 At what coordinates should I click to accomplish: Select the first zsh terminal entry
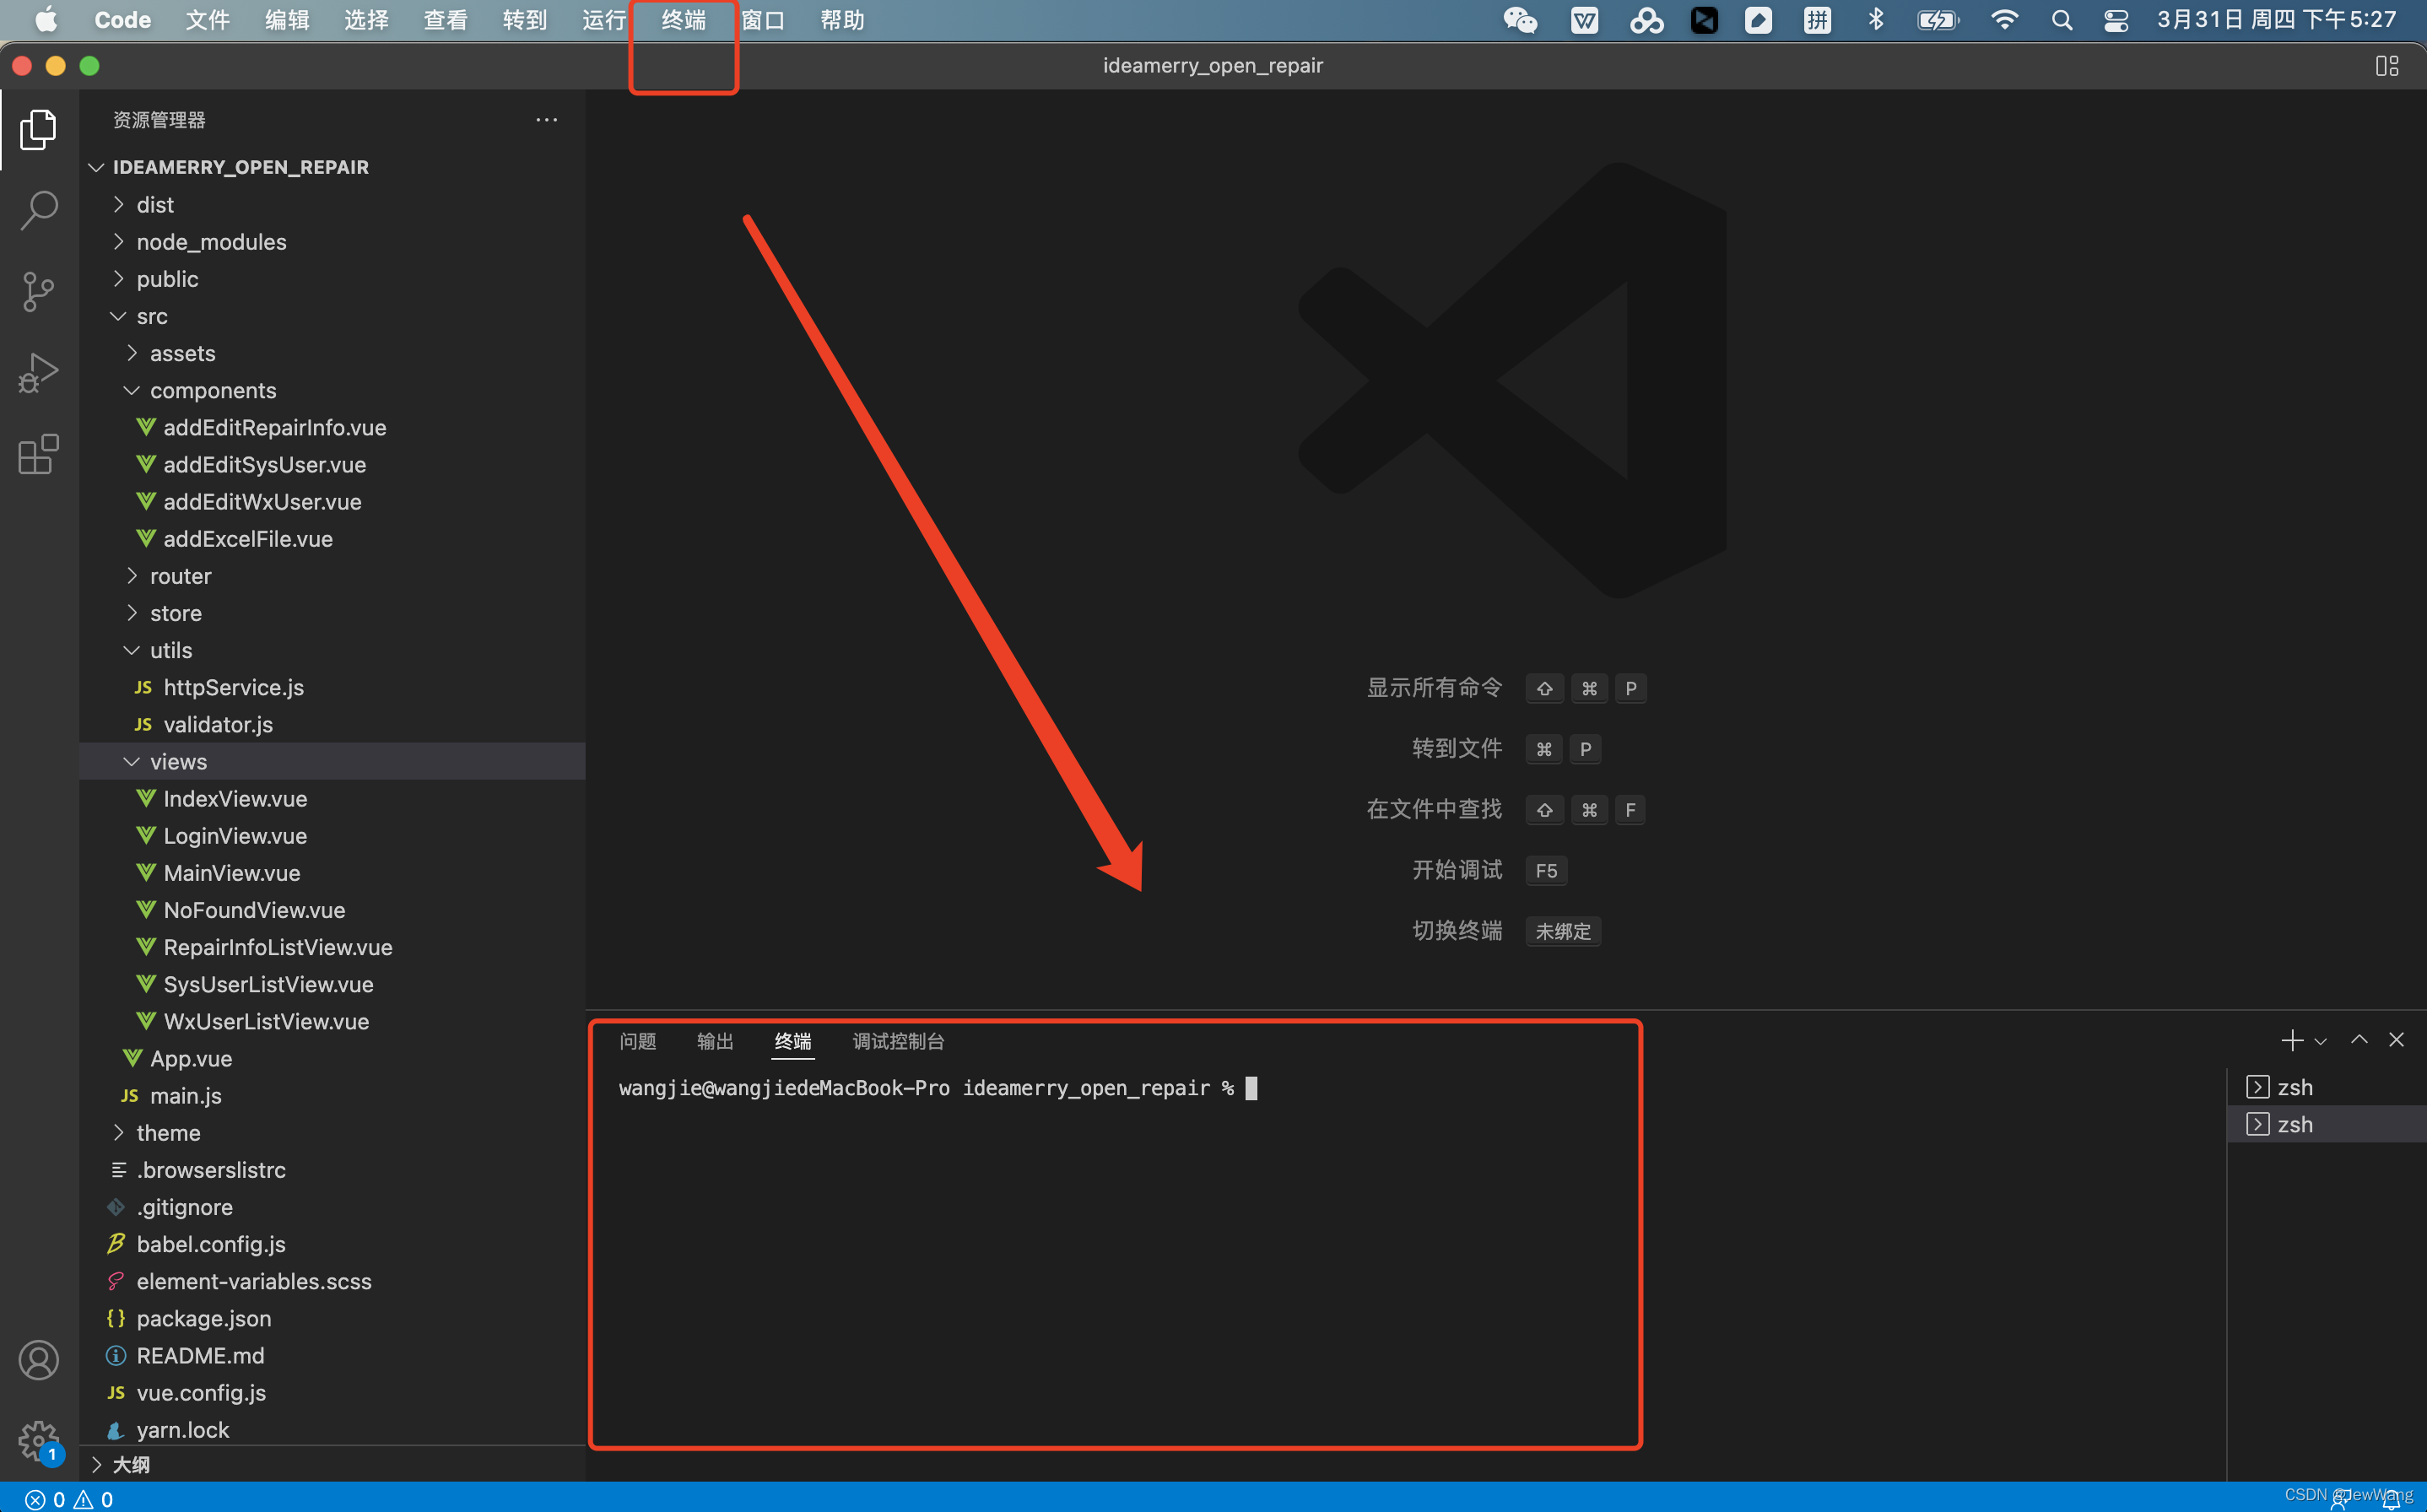[2326, 1087]
